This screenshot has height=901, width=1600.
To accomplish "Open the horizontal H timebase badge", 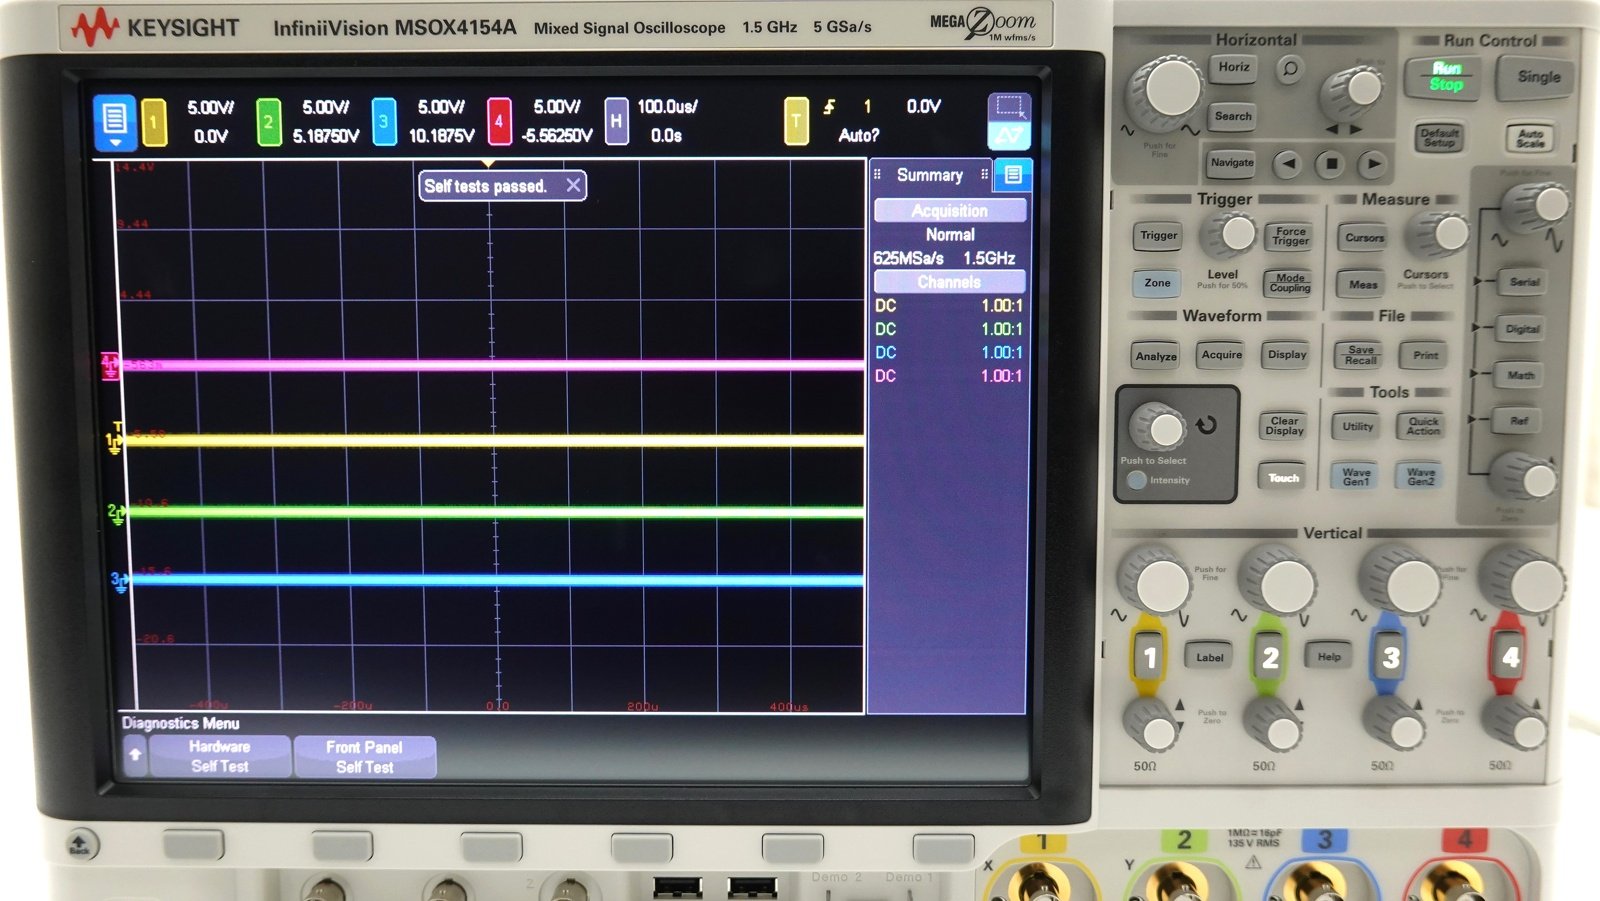I will tap(616, 122).
